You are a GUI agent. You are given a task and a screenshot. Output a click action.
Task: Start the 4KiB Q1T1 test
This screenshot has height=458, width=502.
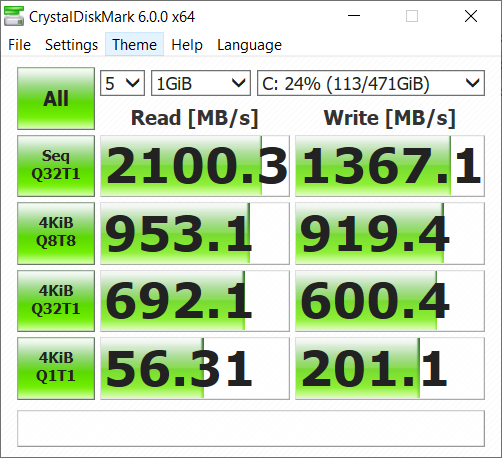pos(56,368)
